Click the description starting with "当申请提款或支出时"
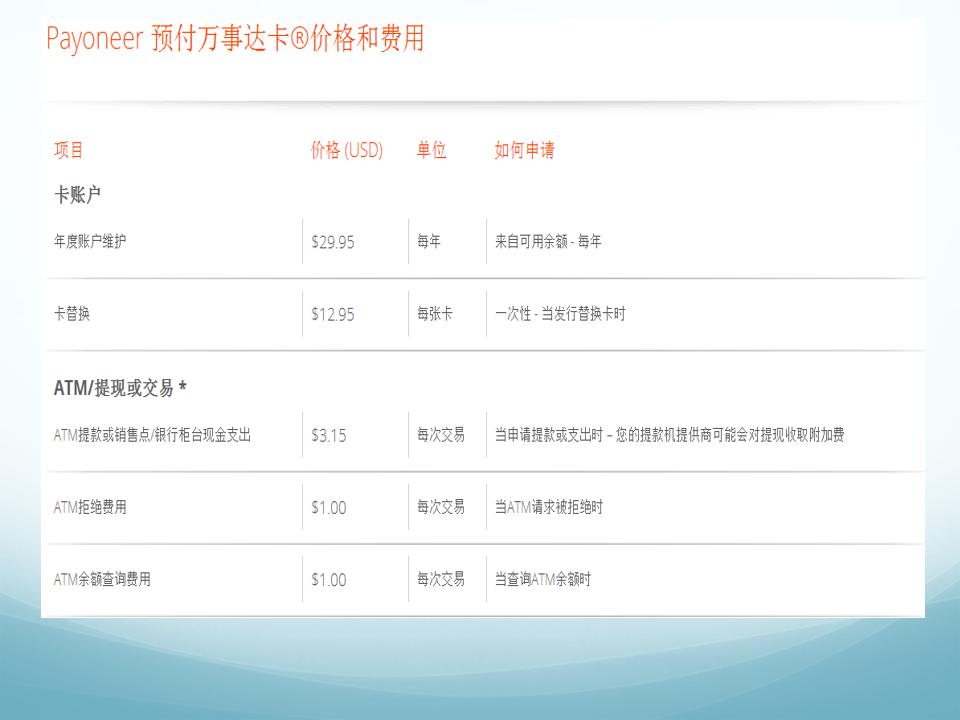The image size is (960, 720). tap(670, 435)
